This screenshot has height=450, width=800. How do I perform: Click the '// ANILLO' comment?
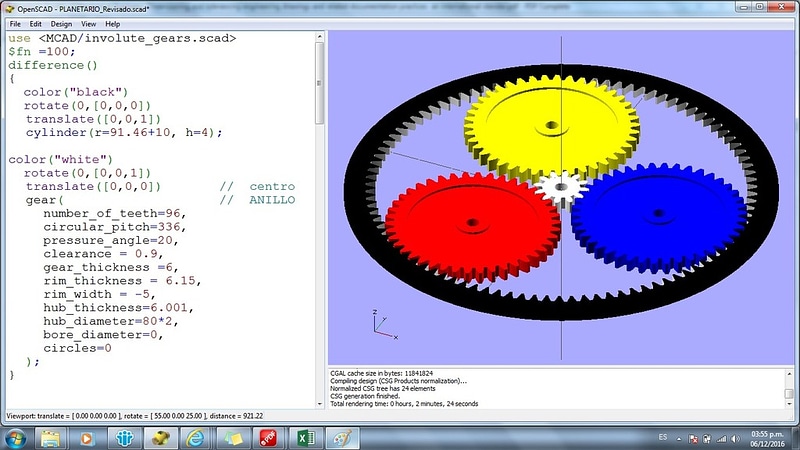coord(257,200)
